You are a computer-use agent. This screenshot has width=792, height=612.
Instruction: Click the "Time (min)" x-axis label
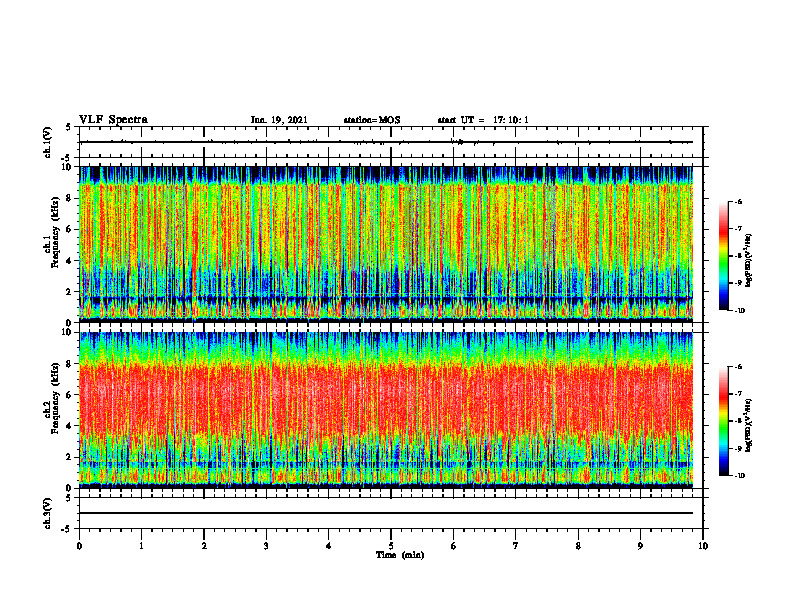tap(400, 555)
